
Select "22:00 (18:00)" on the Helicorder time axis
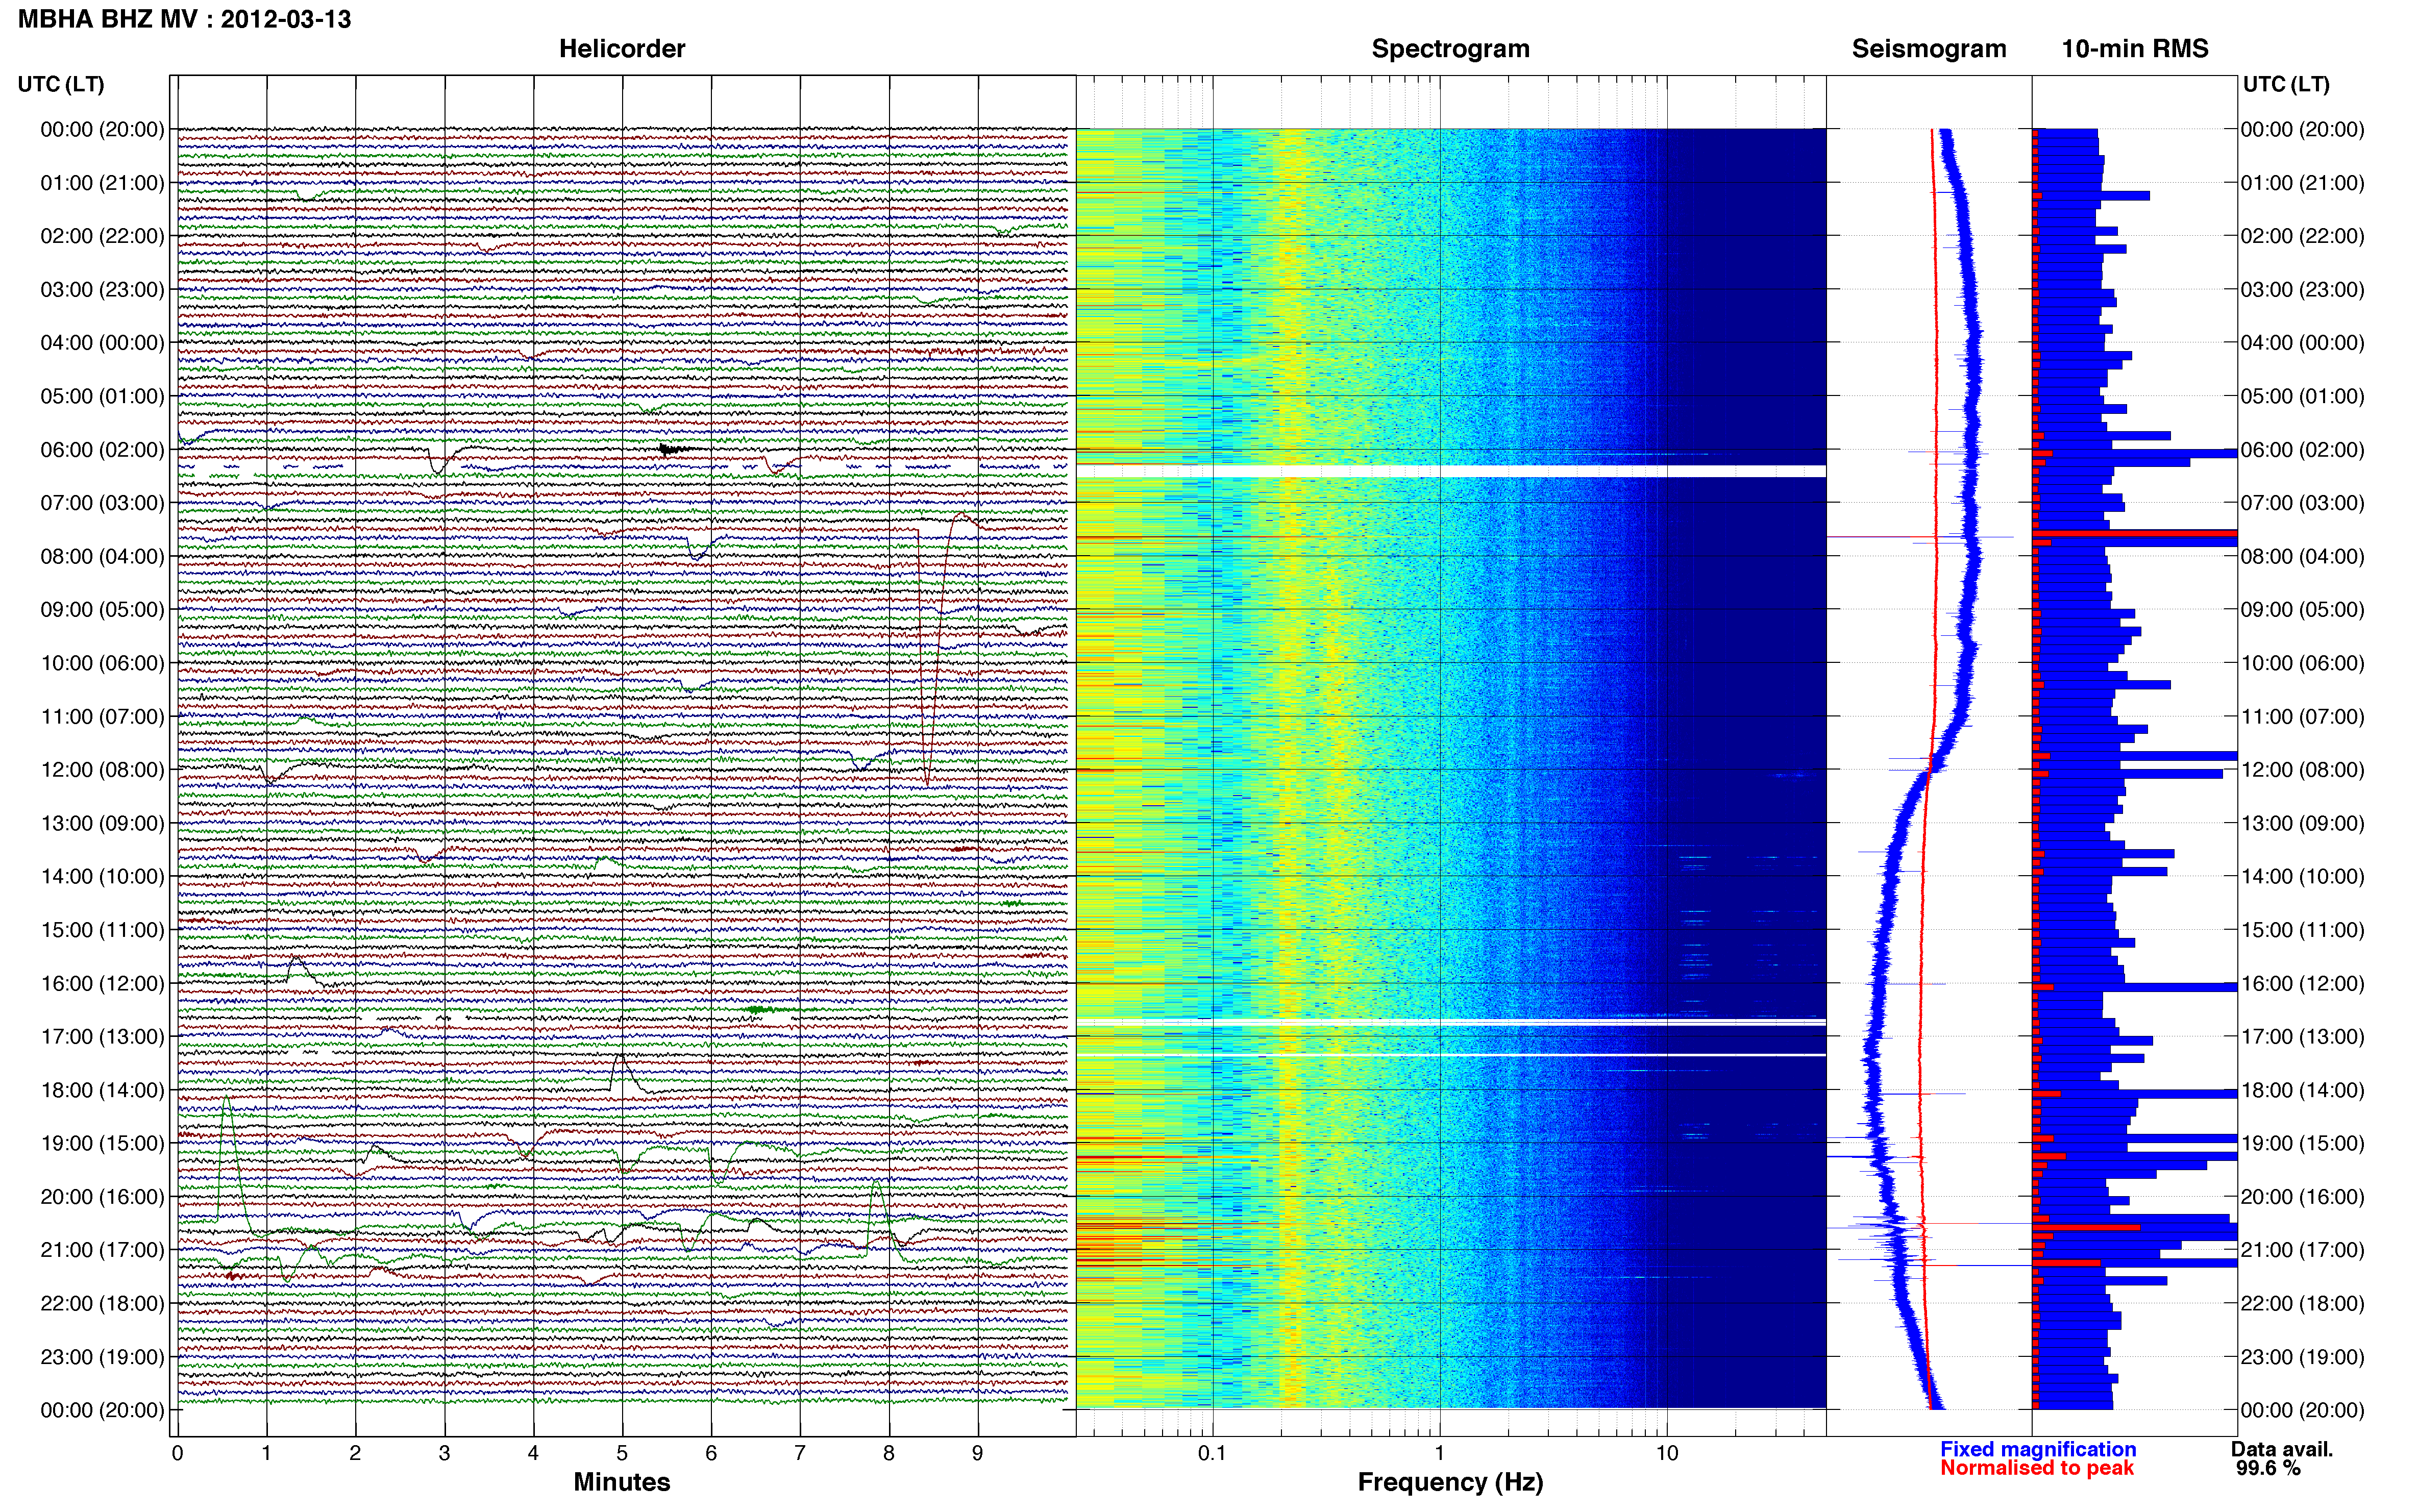point(102,1303)
